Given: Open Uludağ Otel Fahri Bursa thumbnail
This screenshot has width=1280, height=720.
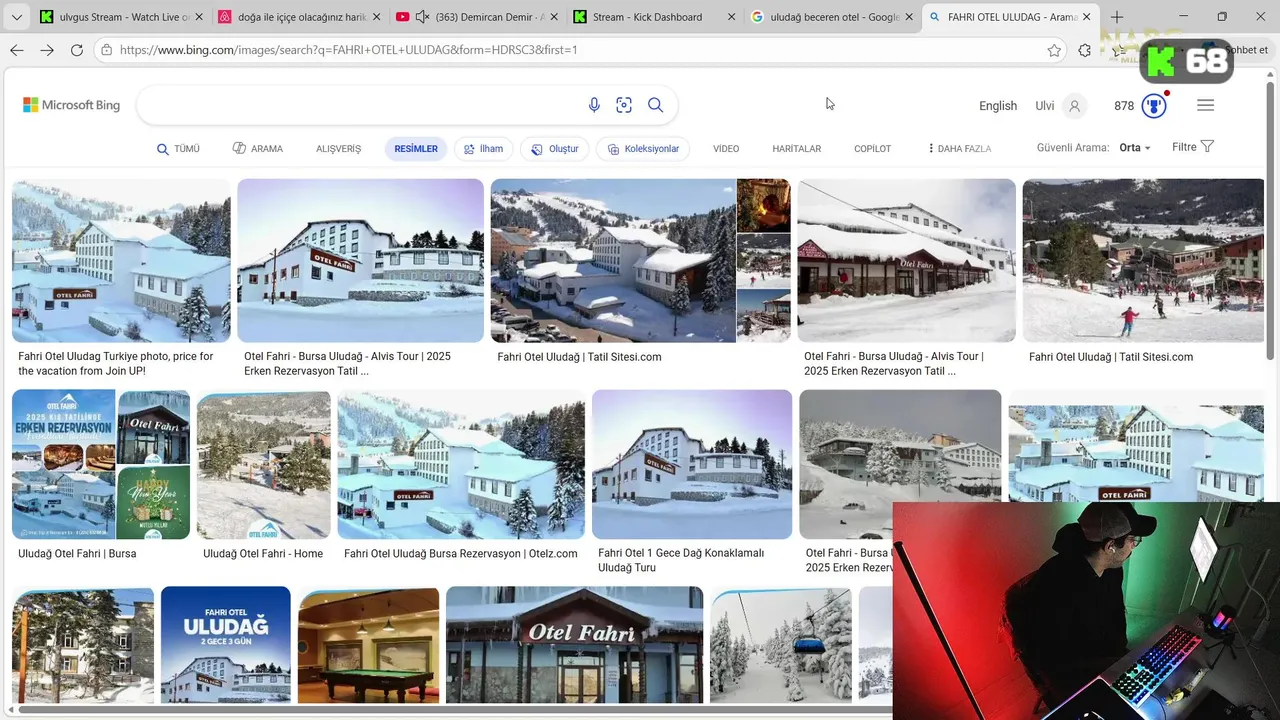Looking at the screenshot, I should coord(101,464).
